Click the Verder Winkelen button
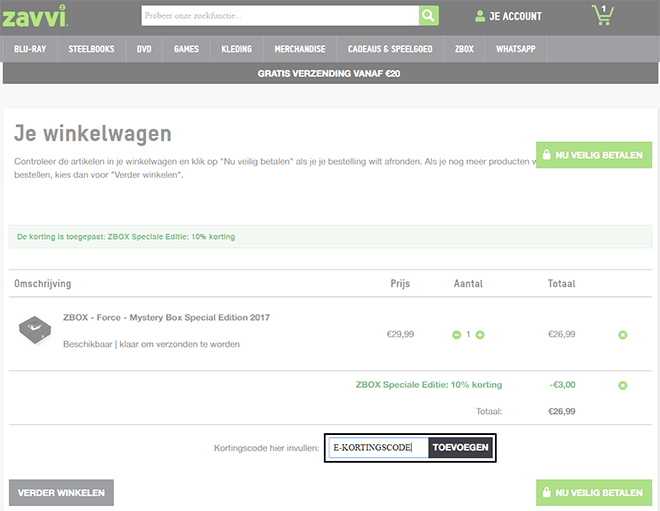This screenshot has height=511, width=660. (61, 492)
